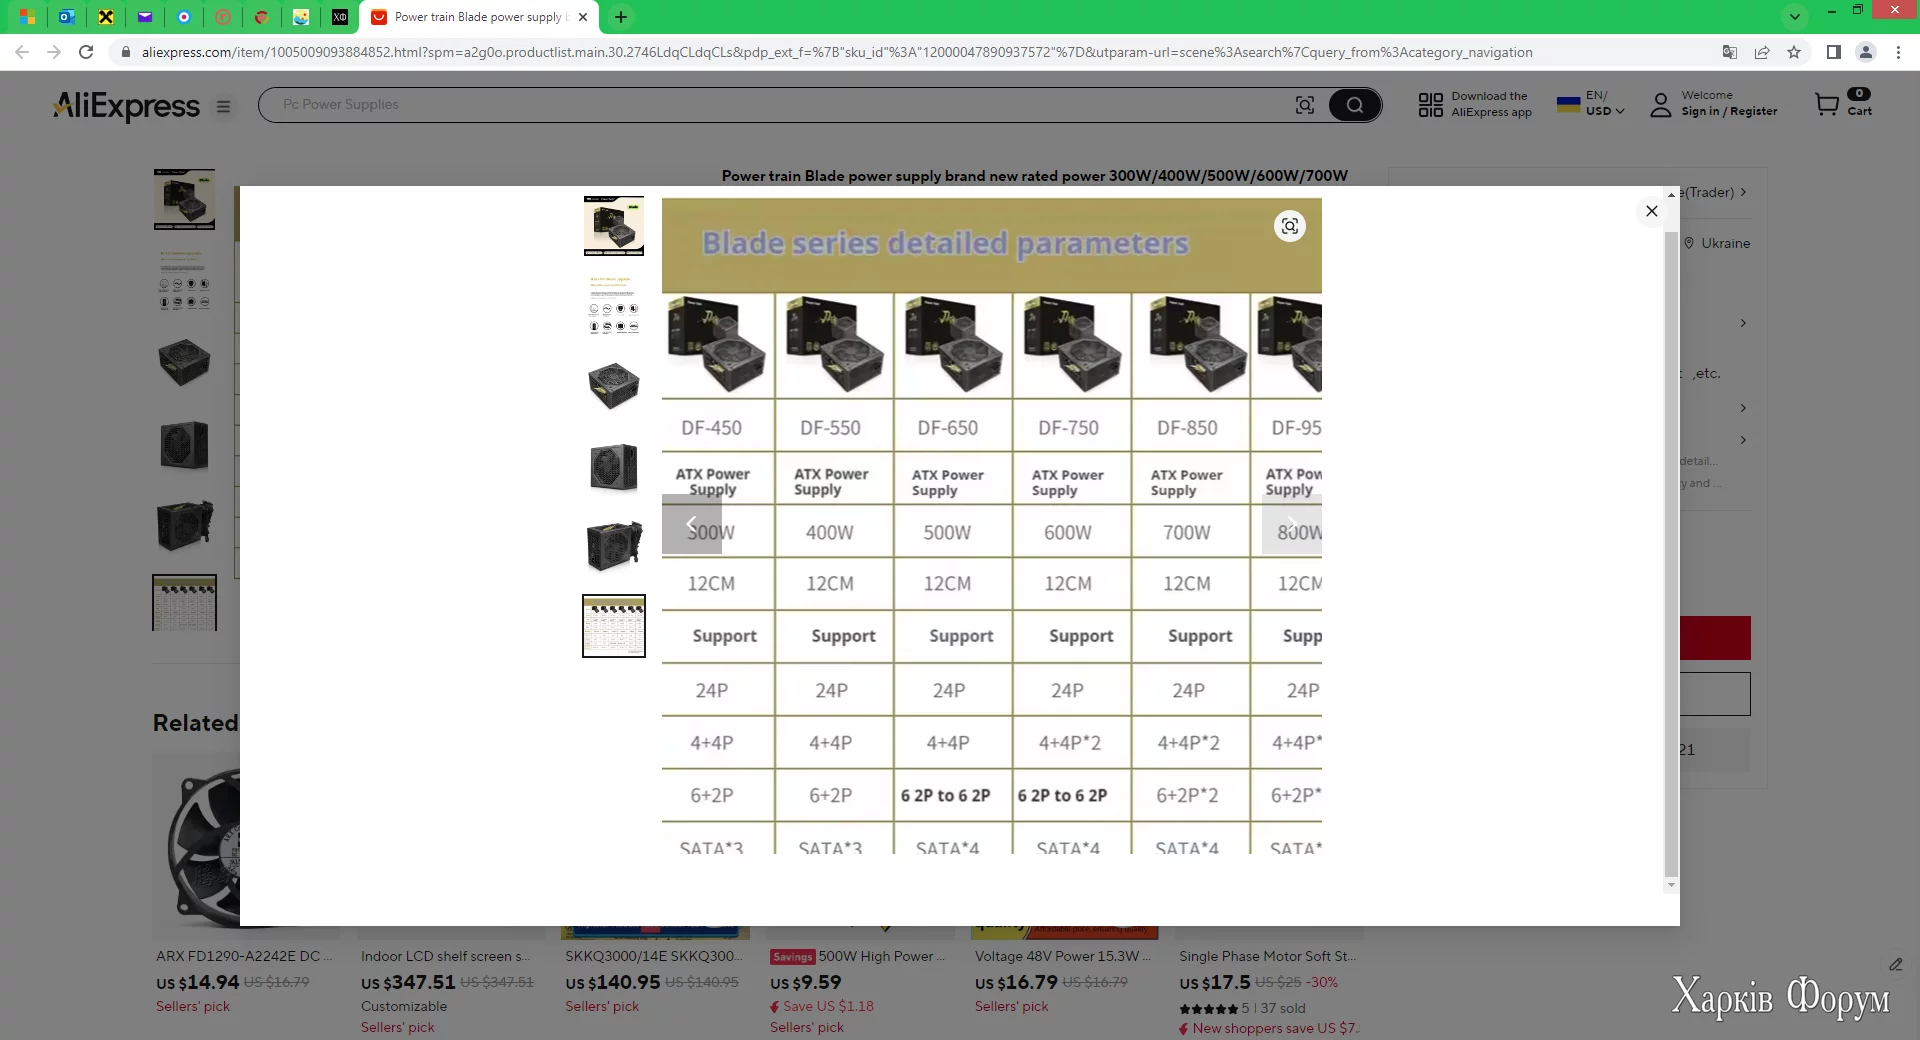The height and width of the screenshot is (1040, 1920).
Task: Open the Chrome three-dot menu
Action: pyautogui.click(x=1898, y=52)
